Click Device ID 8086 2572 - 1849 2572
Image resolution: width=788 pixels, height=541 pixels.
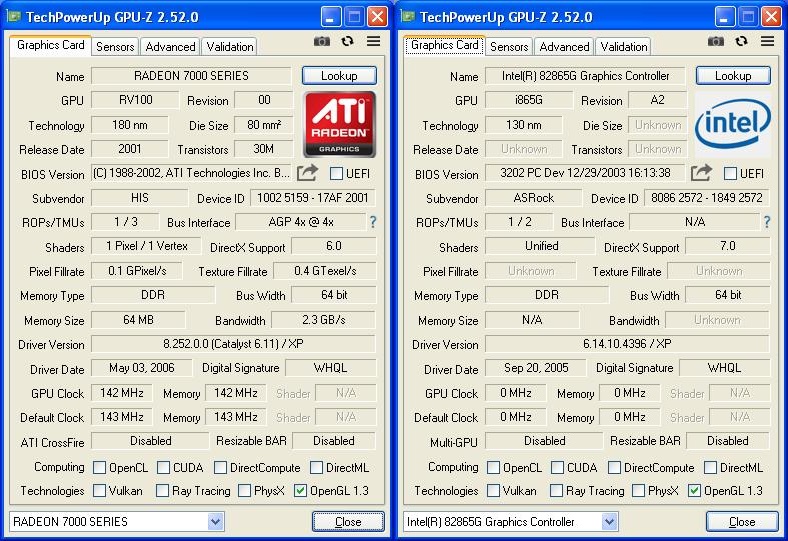tap(707, 198)
